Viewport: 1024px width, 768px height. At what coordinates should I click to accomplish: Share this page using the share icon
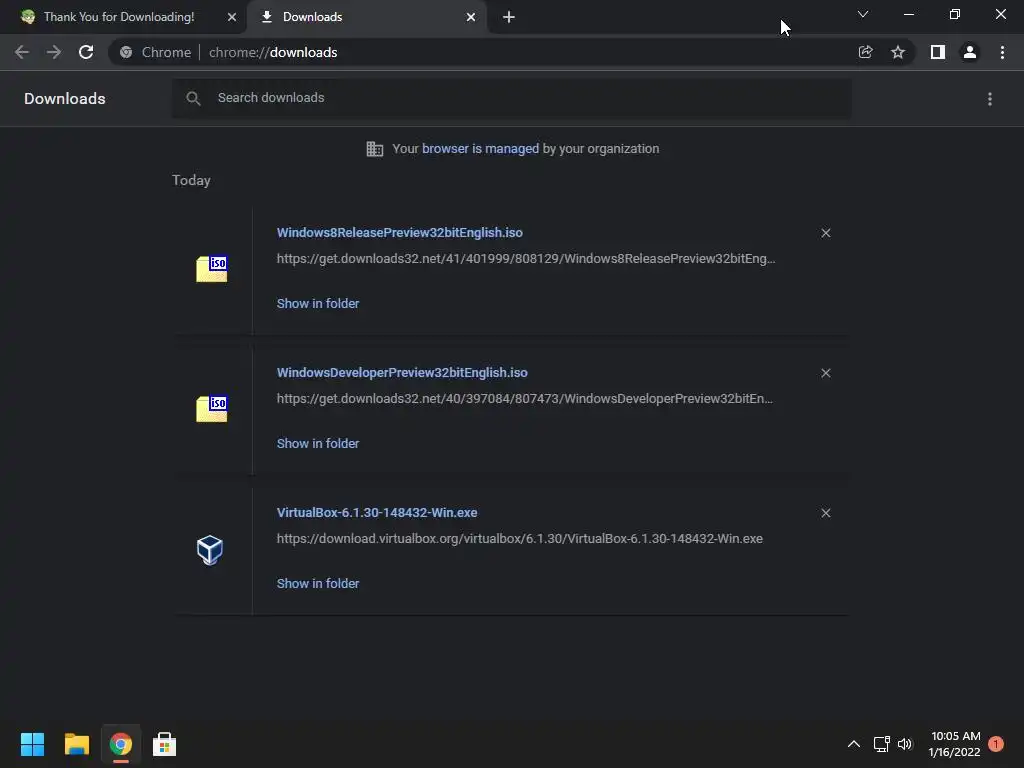click(x=865, y=52)
